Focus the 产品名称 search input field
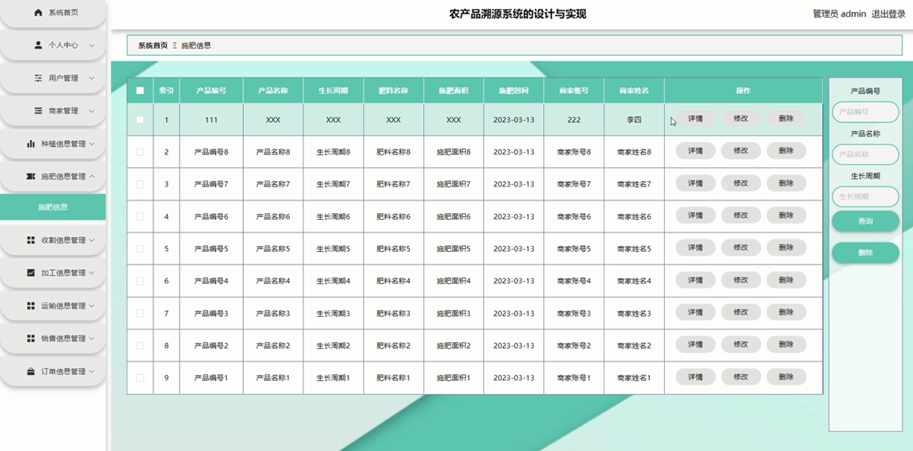This screenshot has height=451, width=913. point(865,154)
